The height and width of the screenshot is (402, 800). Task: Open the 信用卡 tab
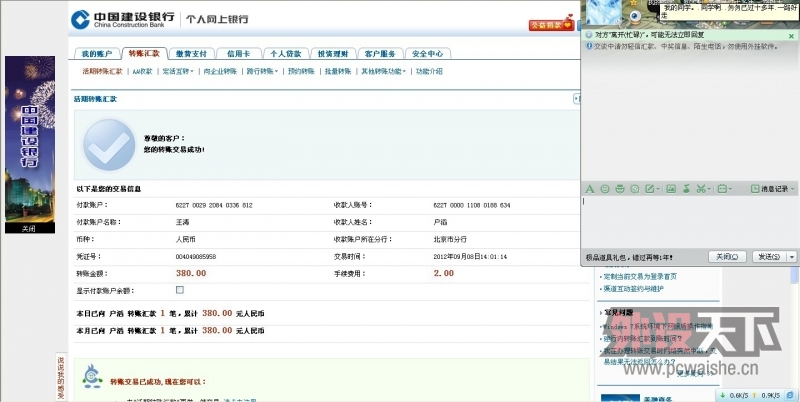(x=239, y=53)
